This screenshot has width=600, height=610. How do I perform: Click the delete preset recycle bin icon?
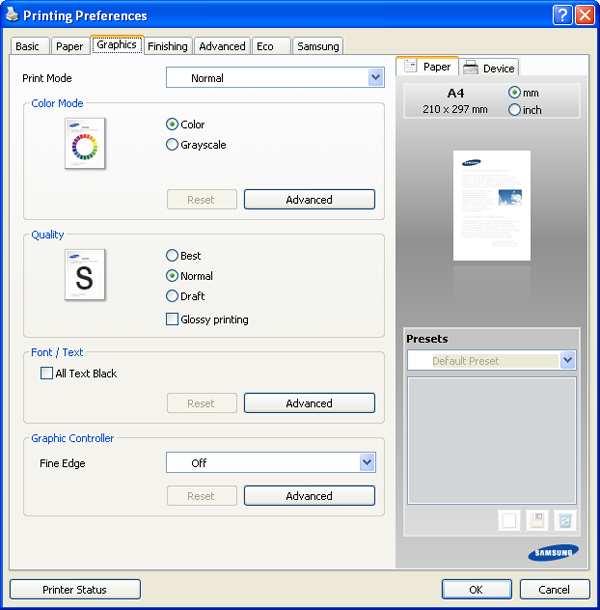click(x=565, y=521)
